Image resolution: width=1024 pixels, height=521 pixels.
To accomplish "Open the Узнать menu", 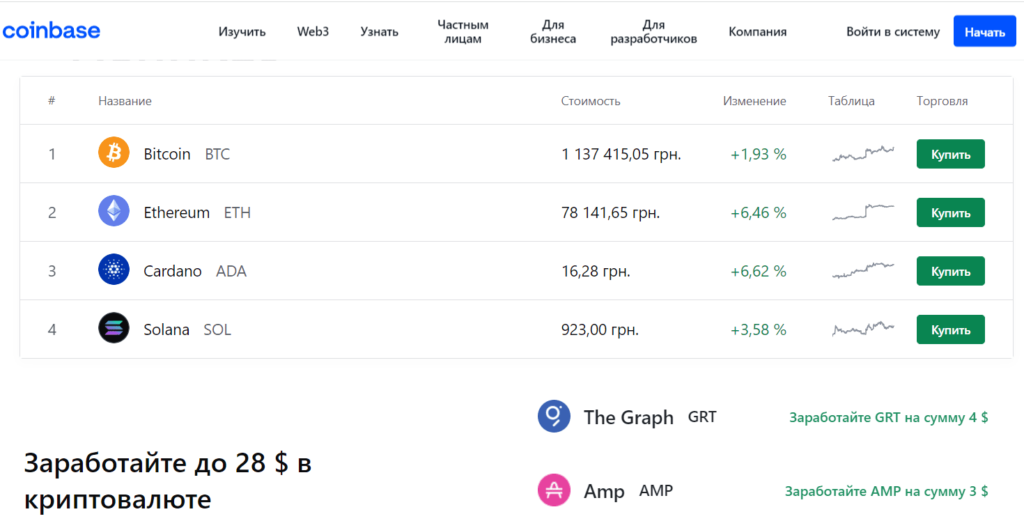I will click(379, 32).
